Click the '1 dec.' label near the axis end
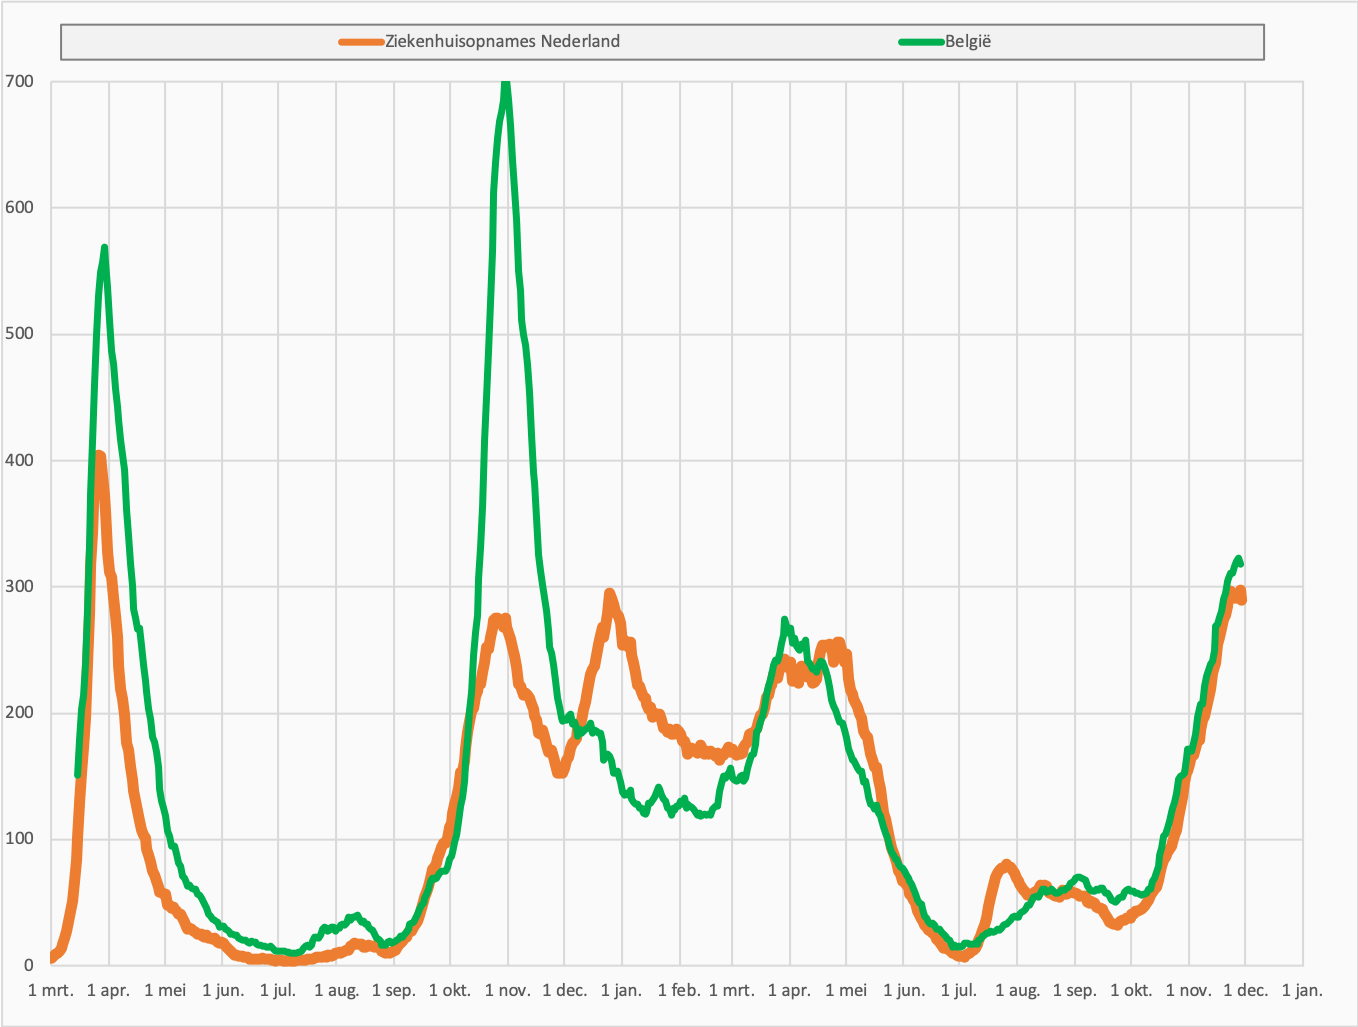 (x=1246, y=991)
